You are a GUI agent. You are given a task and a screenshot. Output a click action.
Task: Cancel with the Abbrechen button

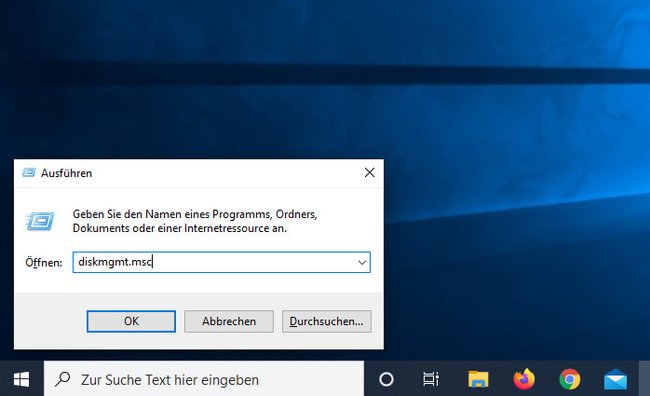(229, 321)
